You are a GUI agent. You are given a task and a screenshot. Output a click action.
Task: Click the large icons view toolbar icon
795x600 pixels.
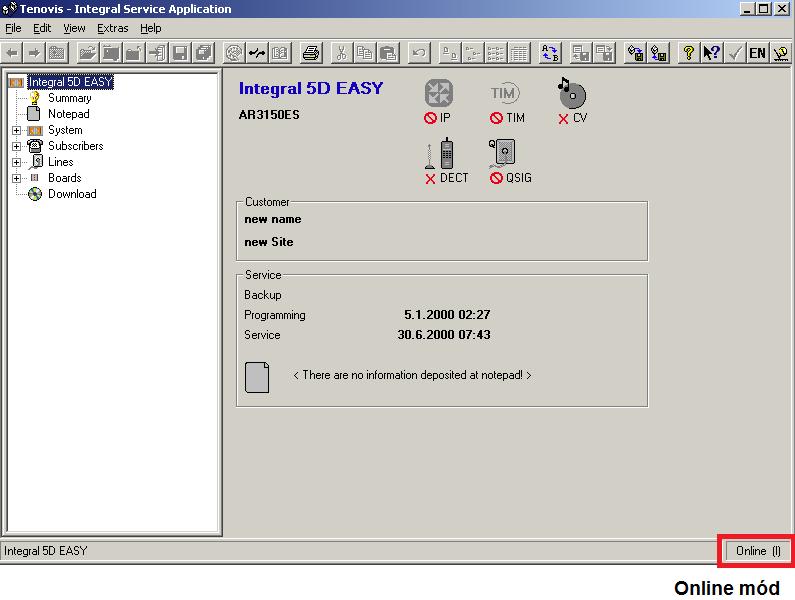pyautogui.click(x=449, y=53)
